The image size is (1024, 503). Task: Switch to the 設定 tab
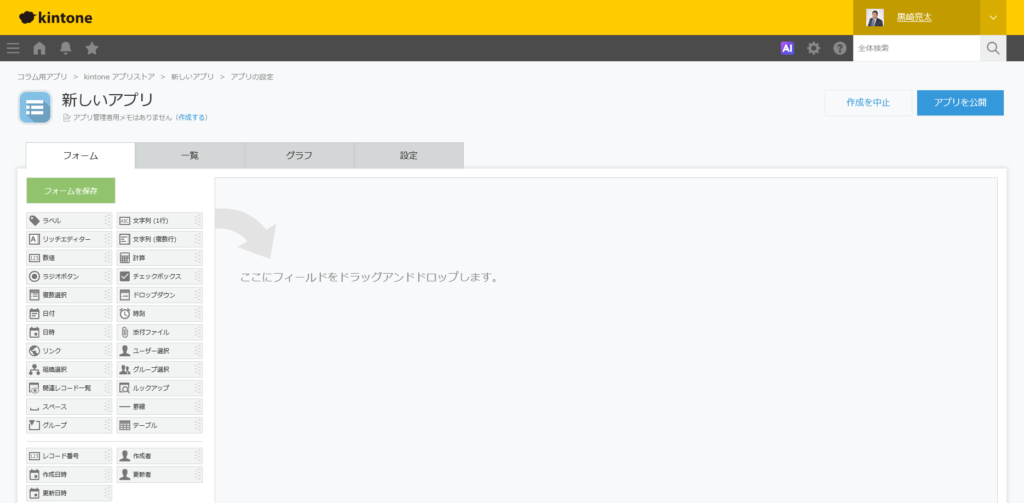[409, 155]
